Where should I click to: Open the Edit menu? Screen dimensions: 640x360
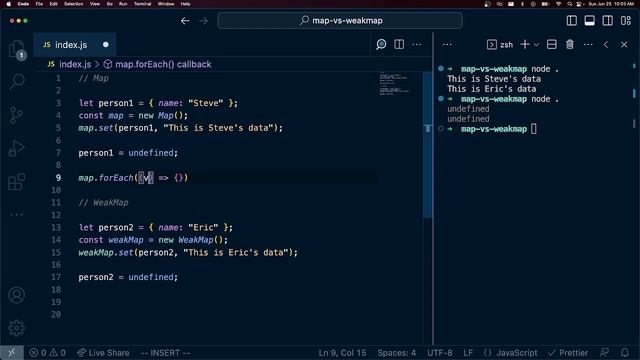[x=53, y=4]
